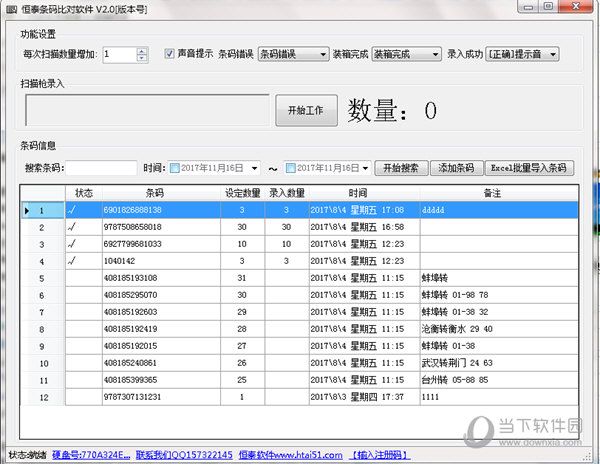The image size is (600, 464).
Task: Click barcode 6901826888138 cell
Action: click(161, 210)
